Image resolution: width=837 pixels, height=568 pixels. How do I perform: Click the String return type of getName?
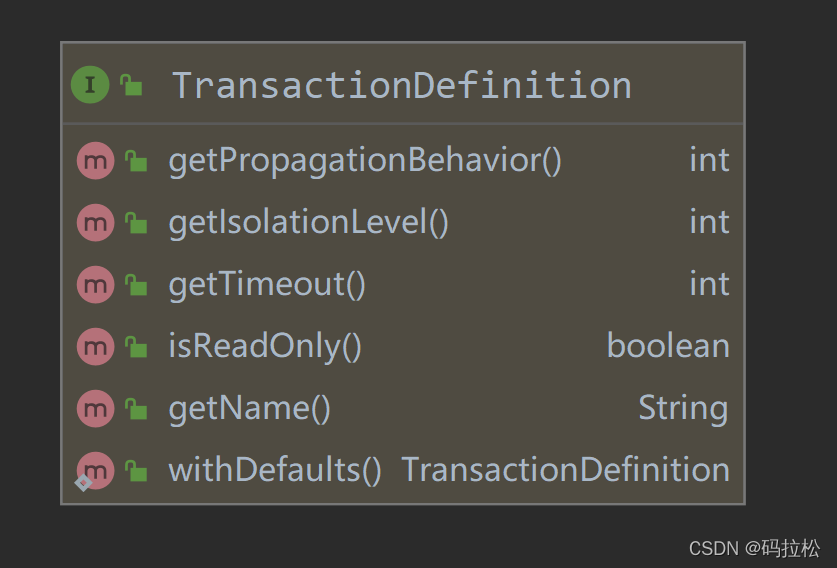tap(683, 408)
